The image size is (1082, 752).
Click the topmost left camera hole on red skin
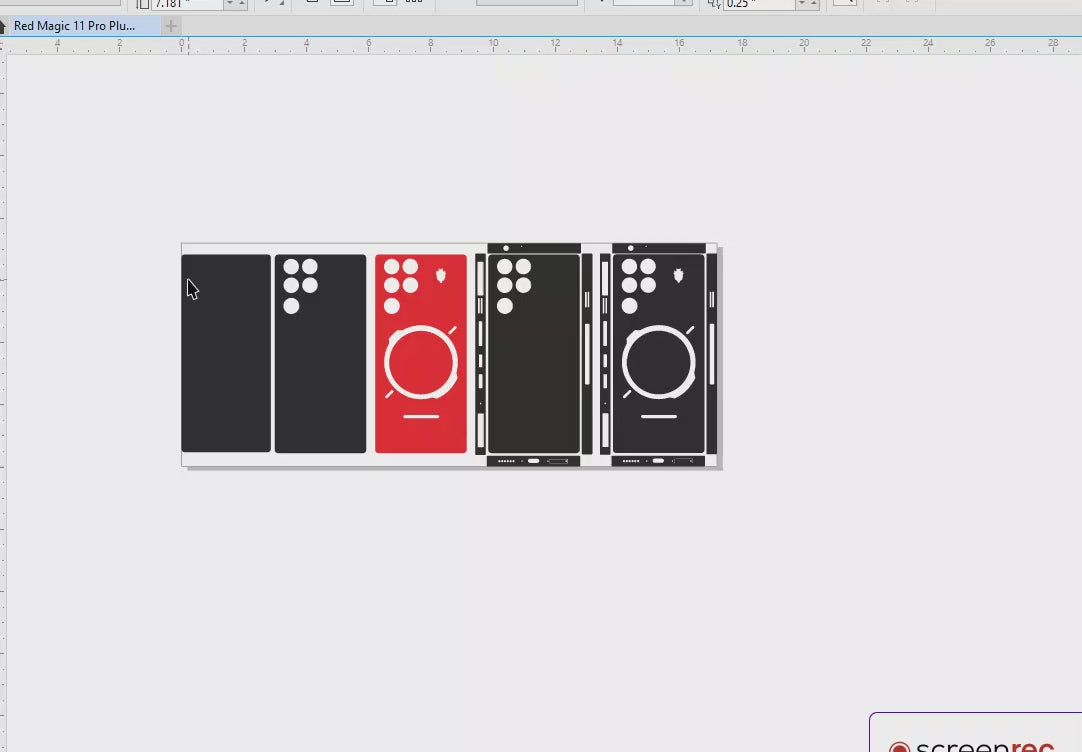click(392, 267)
